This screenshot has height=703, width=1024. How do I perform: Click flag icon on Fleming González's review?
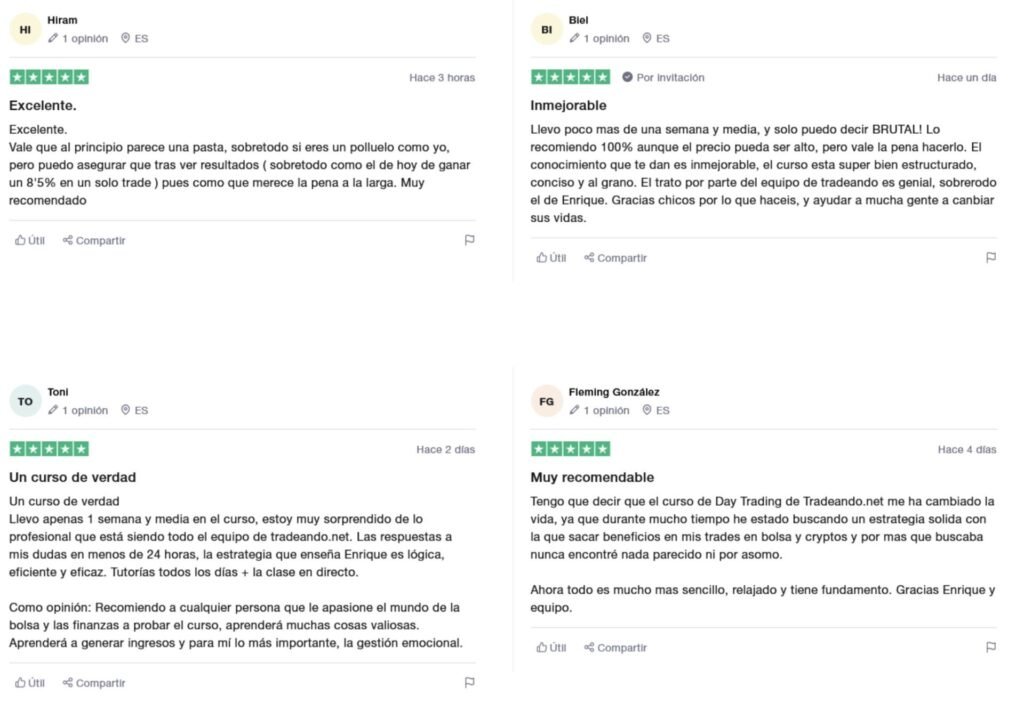[991, 647]
